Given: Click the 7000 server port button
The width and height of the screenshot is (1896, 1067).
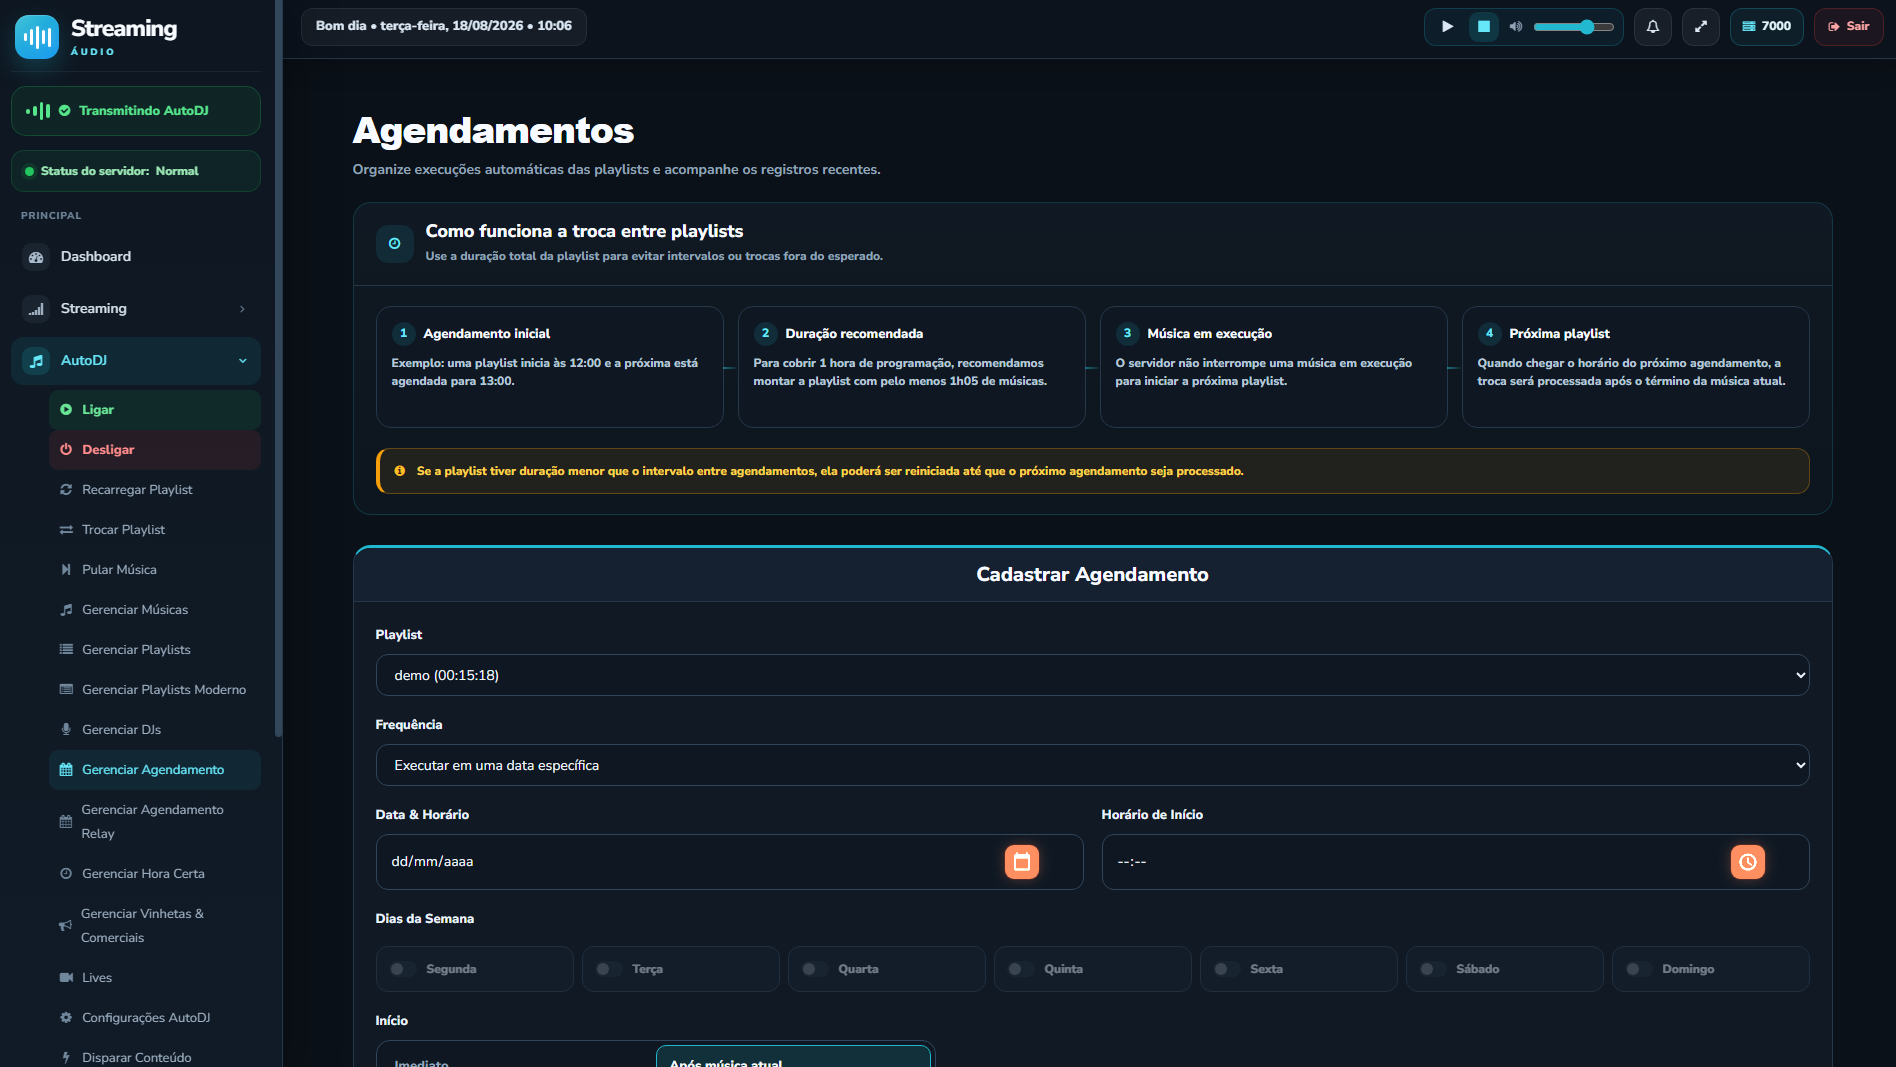Looking at the screenshot, I should (x=1767, y=27).
